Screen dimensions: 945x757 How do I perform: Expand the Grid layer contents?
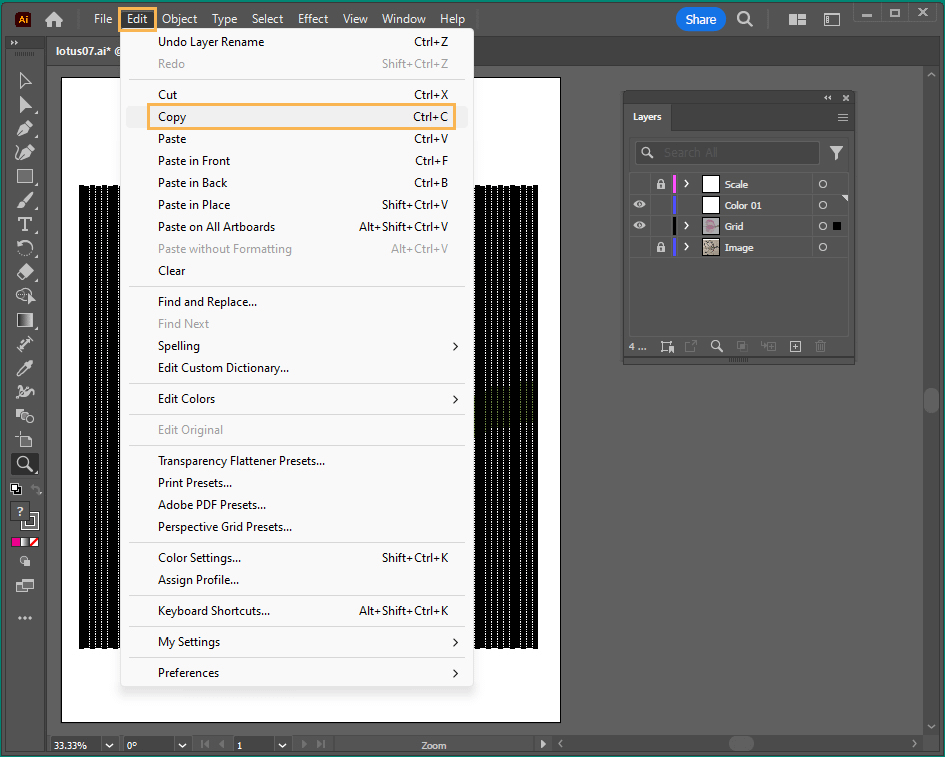687,226
